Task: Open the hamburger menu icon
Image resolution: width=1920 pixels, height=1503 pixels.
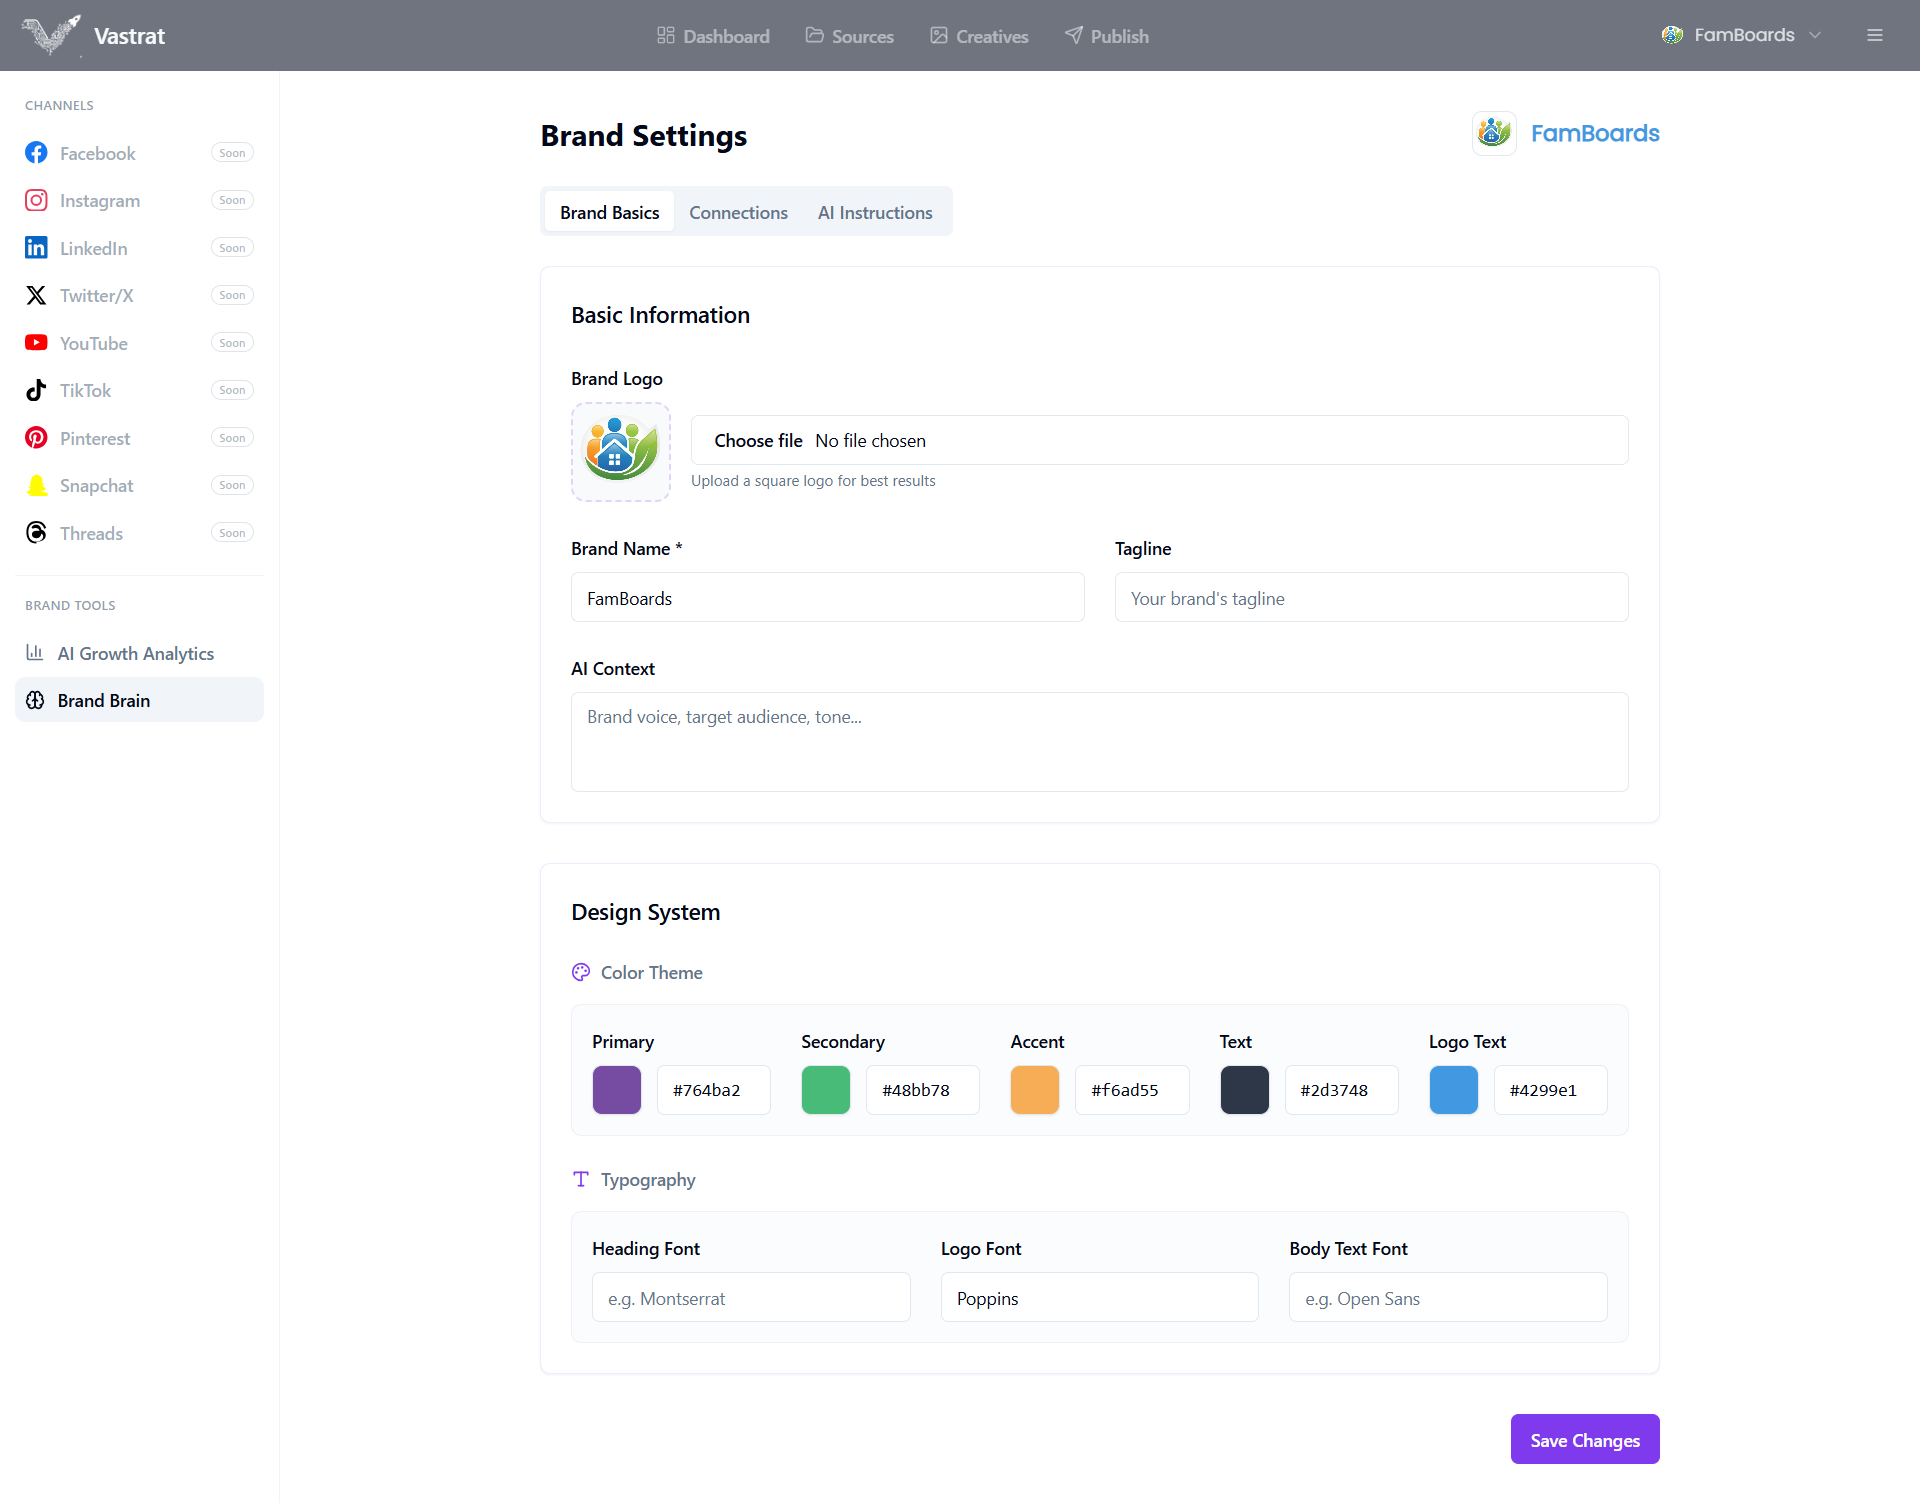Action: tap(1874, 35)
